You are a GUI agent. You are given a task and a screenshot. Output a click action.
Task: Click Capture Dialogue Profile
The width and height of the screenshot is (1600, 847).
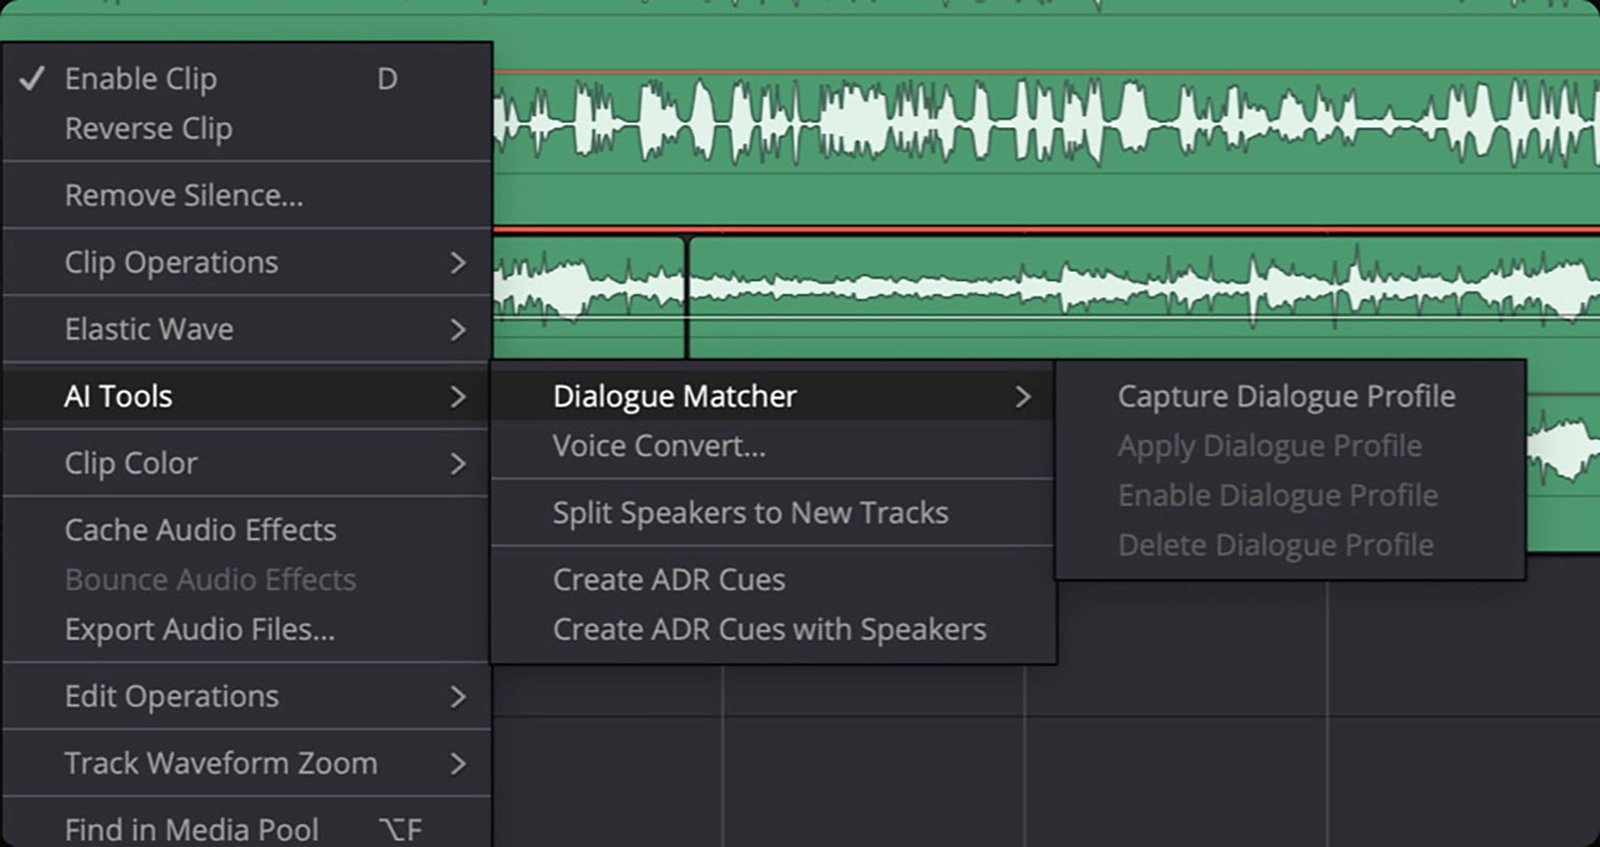click(x=1286, y=397)
